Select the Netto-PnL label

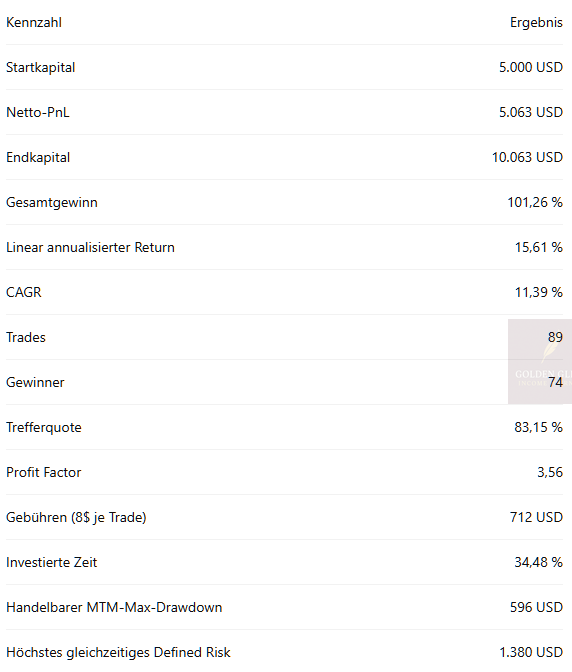click(38, 112)
